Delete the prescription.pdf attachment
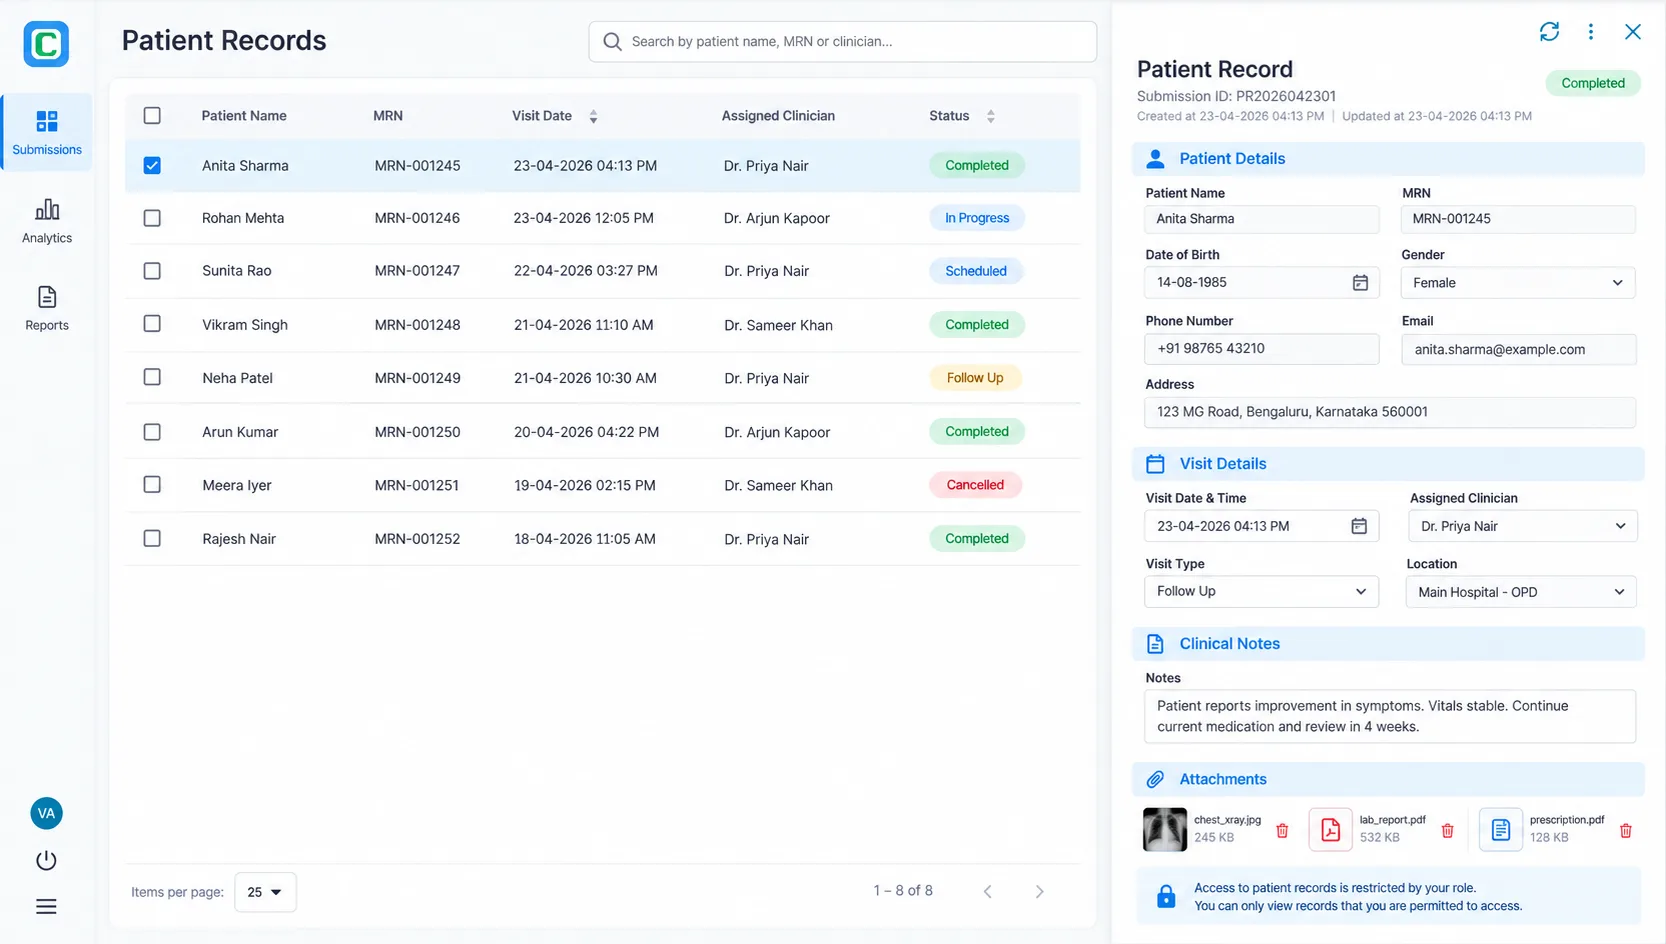1666x944 pixels. (x=1626, y=830)
